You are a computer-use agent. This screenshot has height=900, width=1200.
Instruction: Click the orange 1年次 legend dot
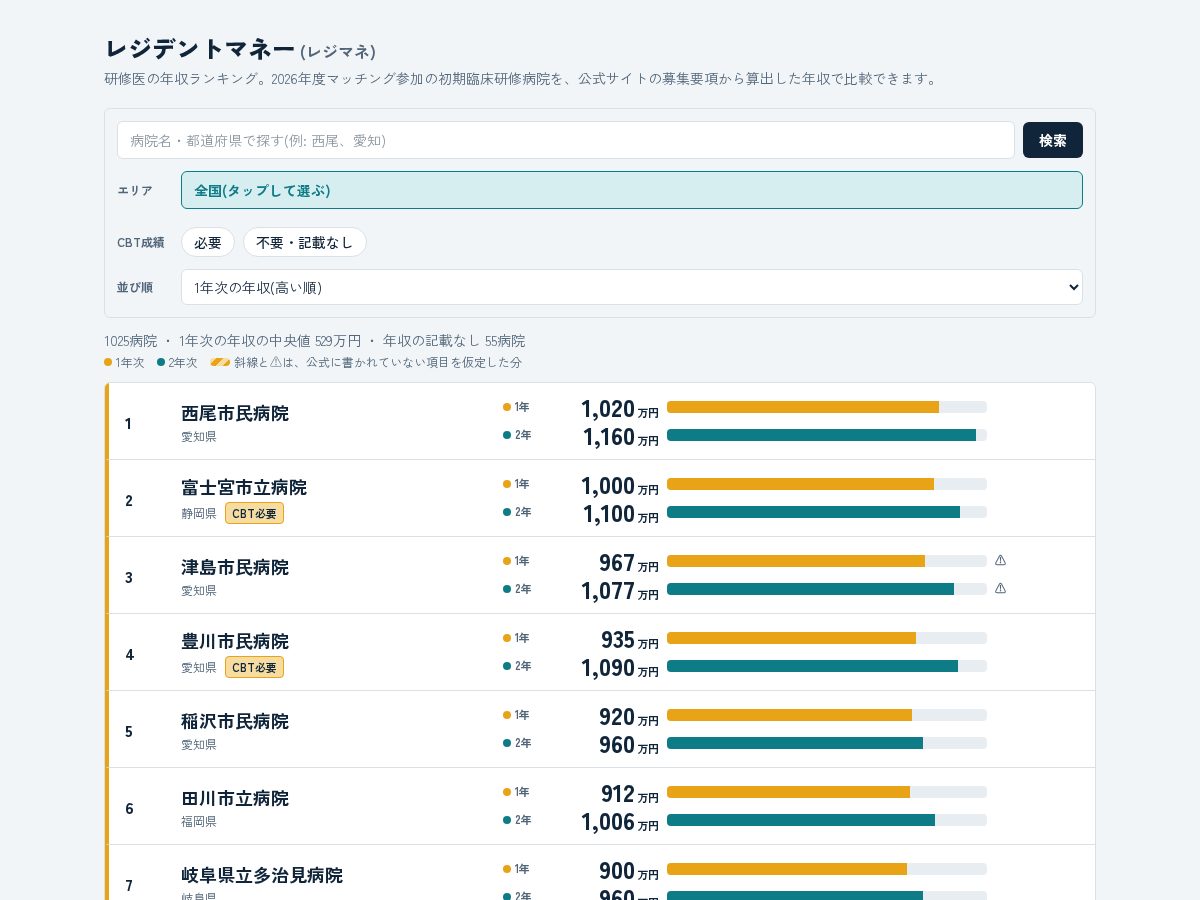pyautogui.click(x=108, y=362)
